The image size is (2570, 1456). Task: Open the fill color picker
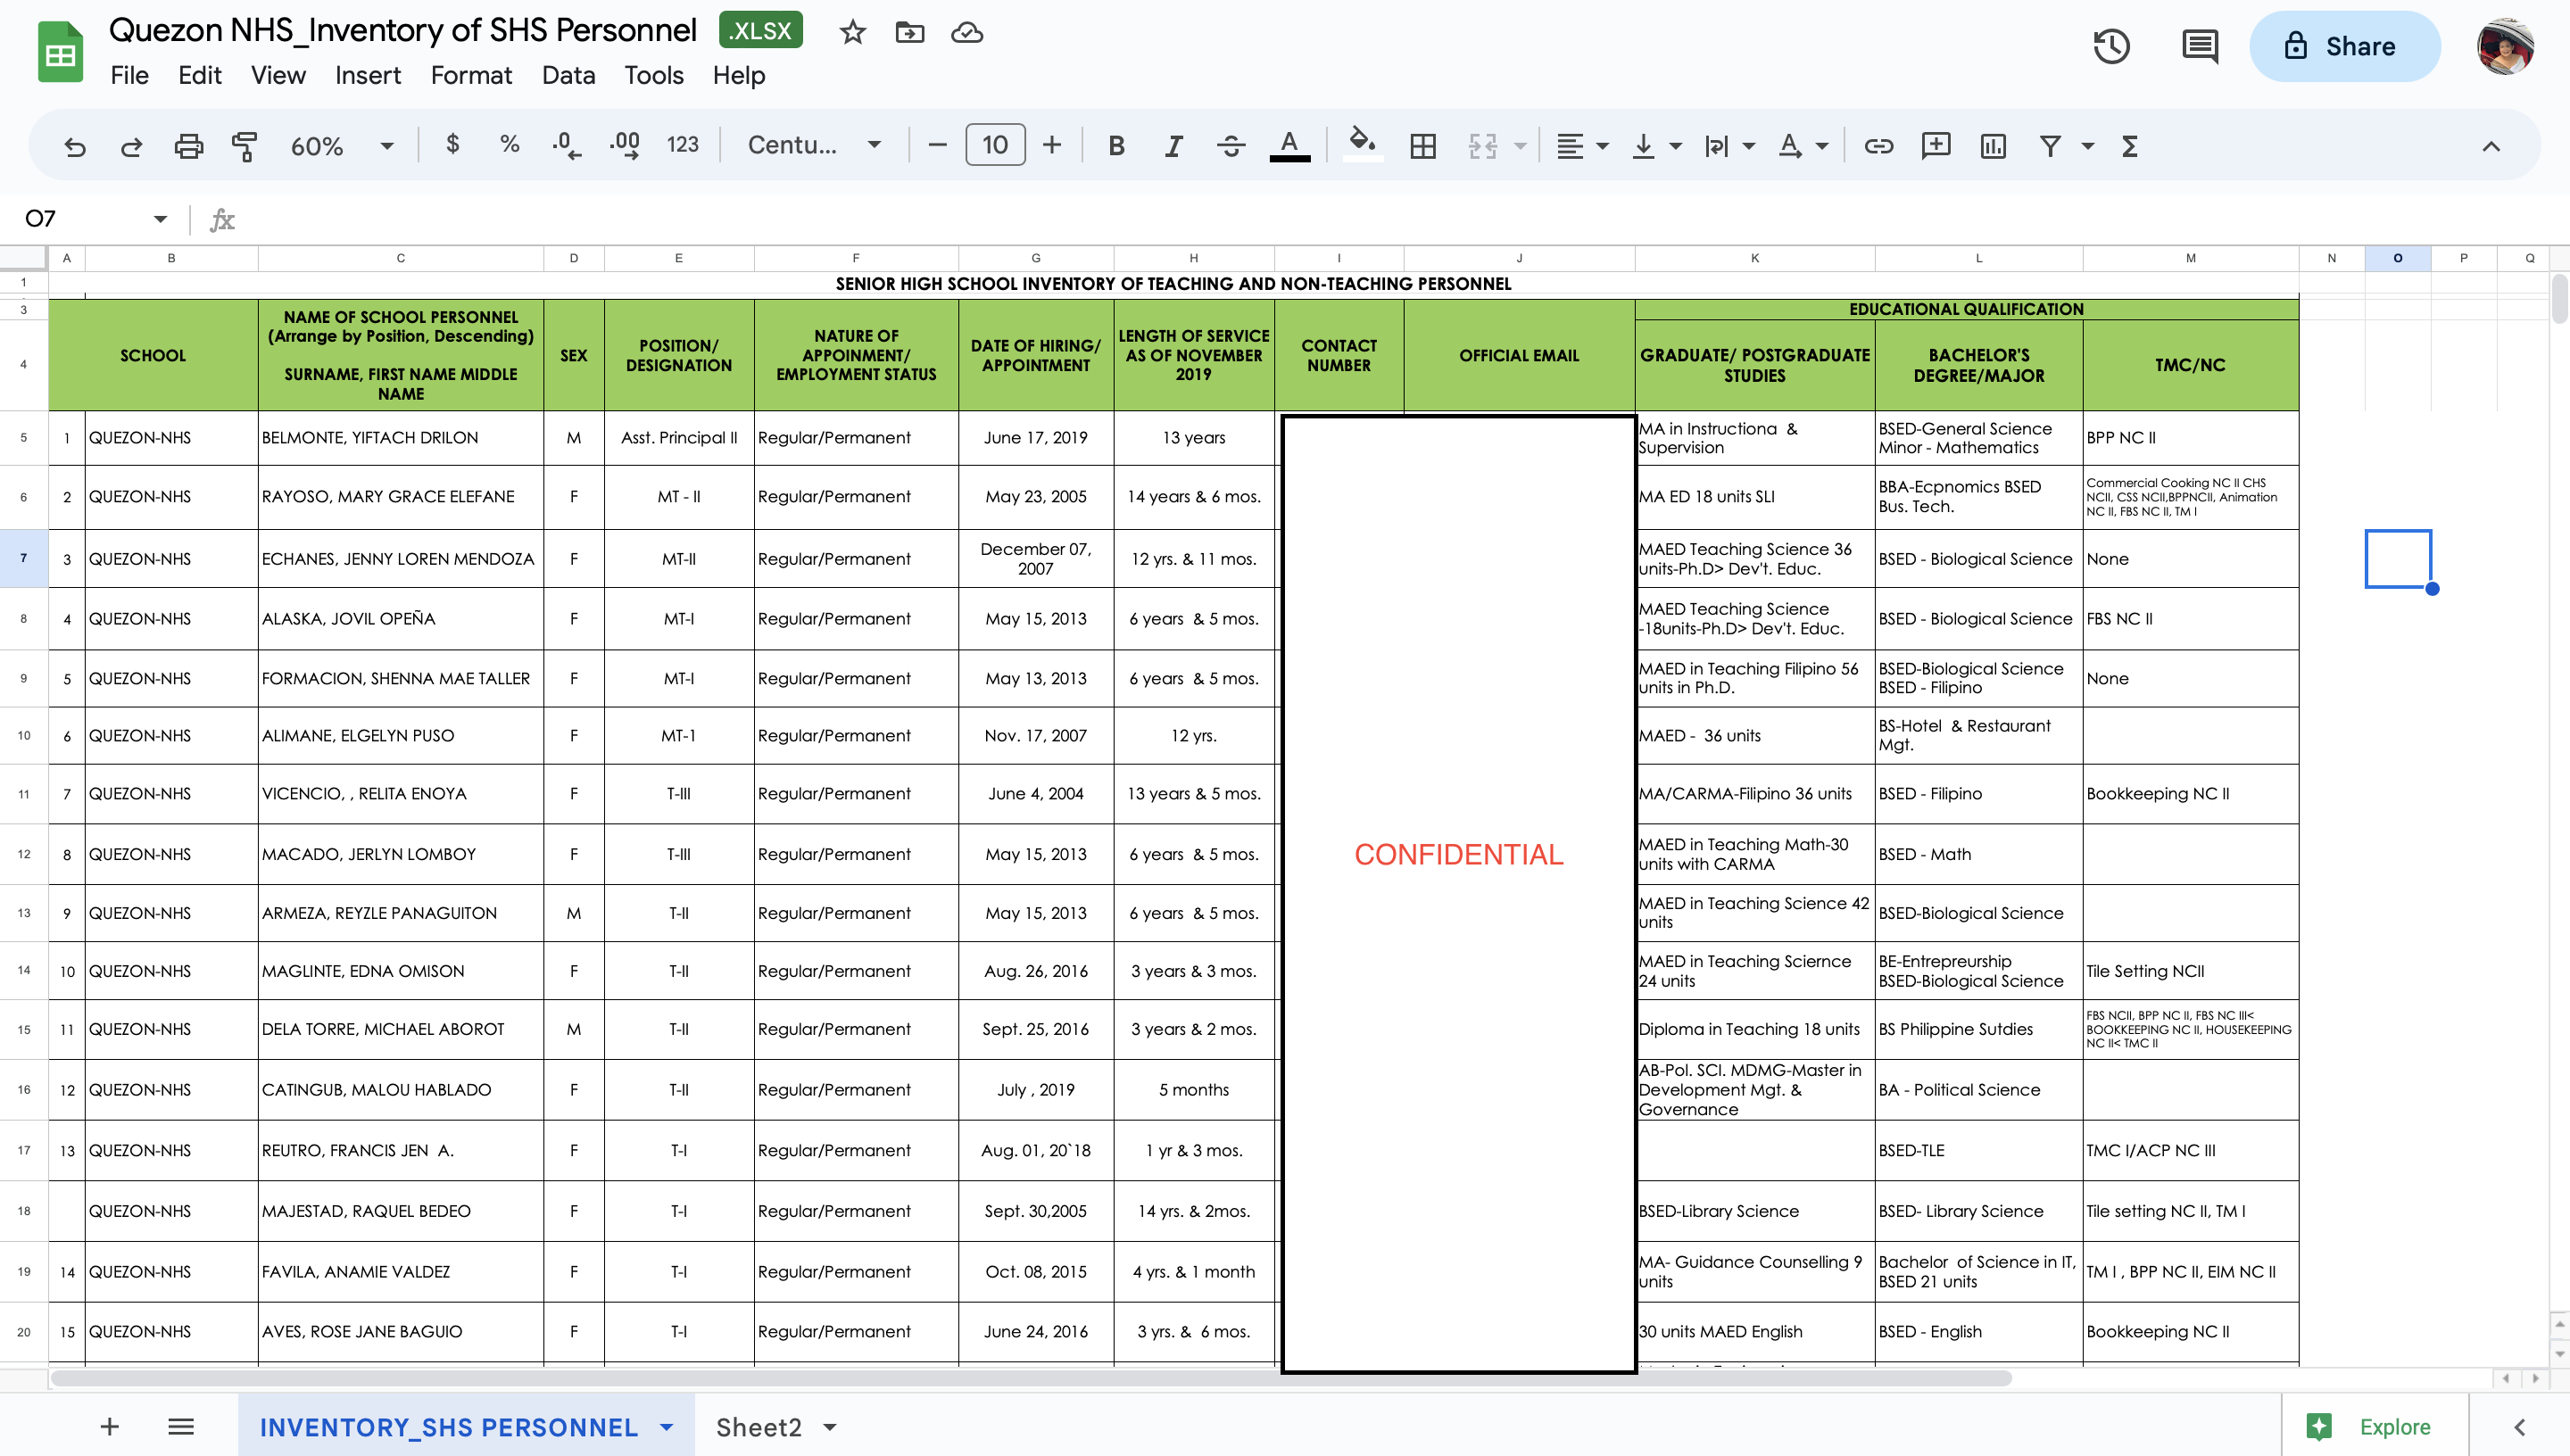coord(1362,146)
